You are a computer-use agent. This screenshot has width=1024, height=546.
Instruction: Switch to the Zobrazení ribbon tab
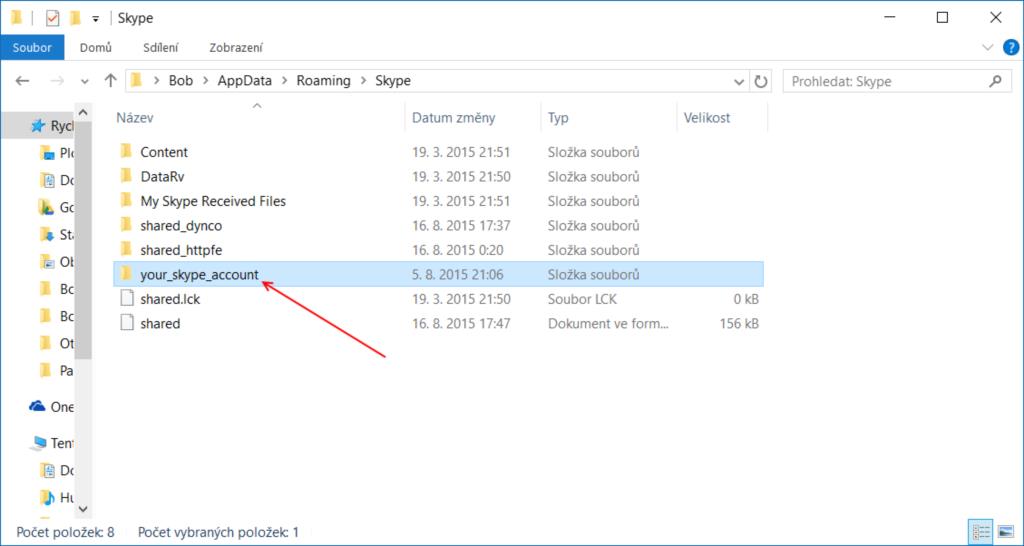coord(236,47)
